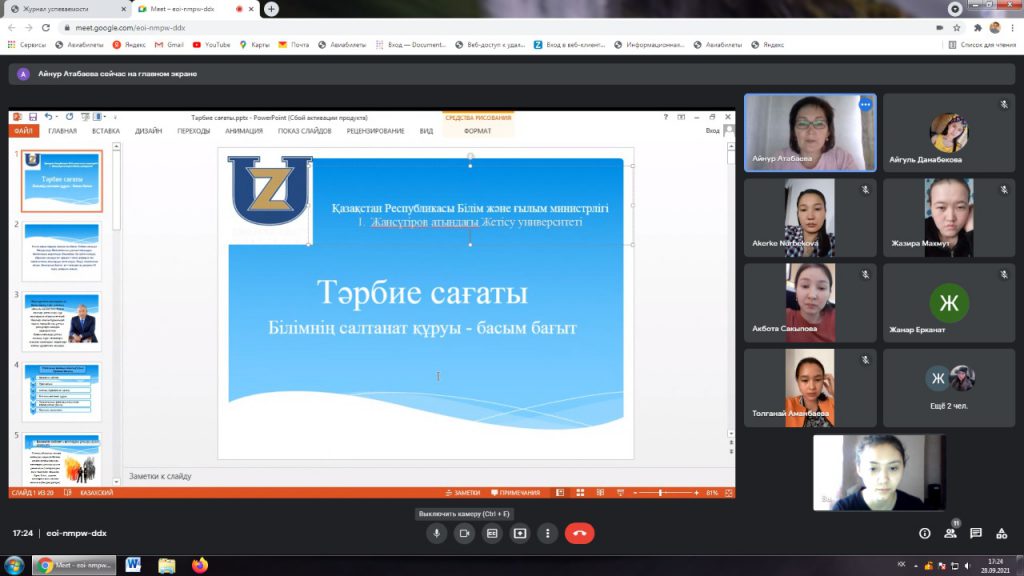Turn off the camera in Meet
The image size is (1024, 576).
[x=464, y=533]
